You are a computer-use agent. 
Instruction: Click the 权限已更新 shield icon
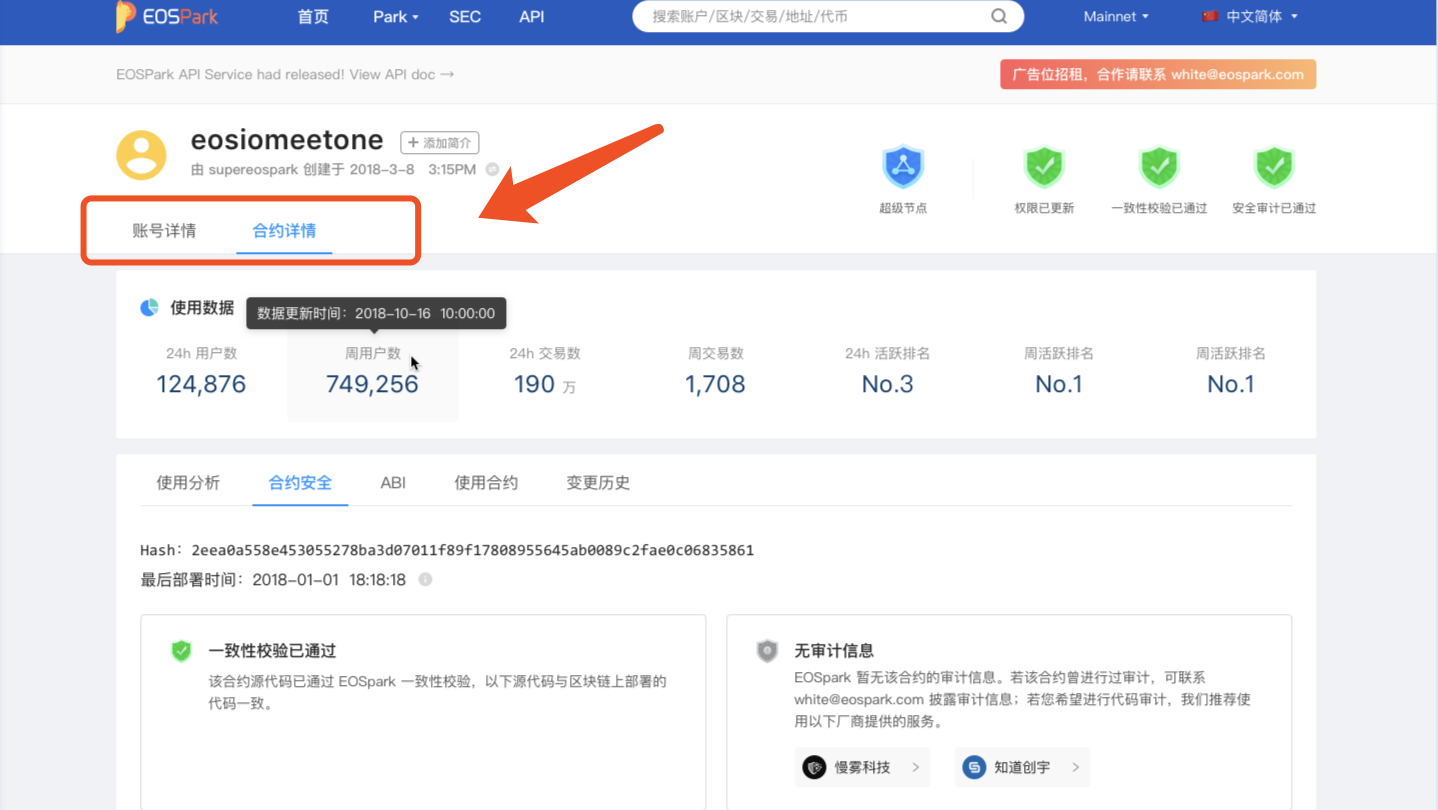tap(1044, 167)
